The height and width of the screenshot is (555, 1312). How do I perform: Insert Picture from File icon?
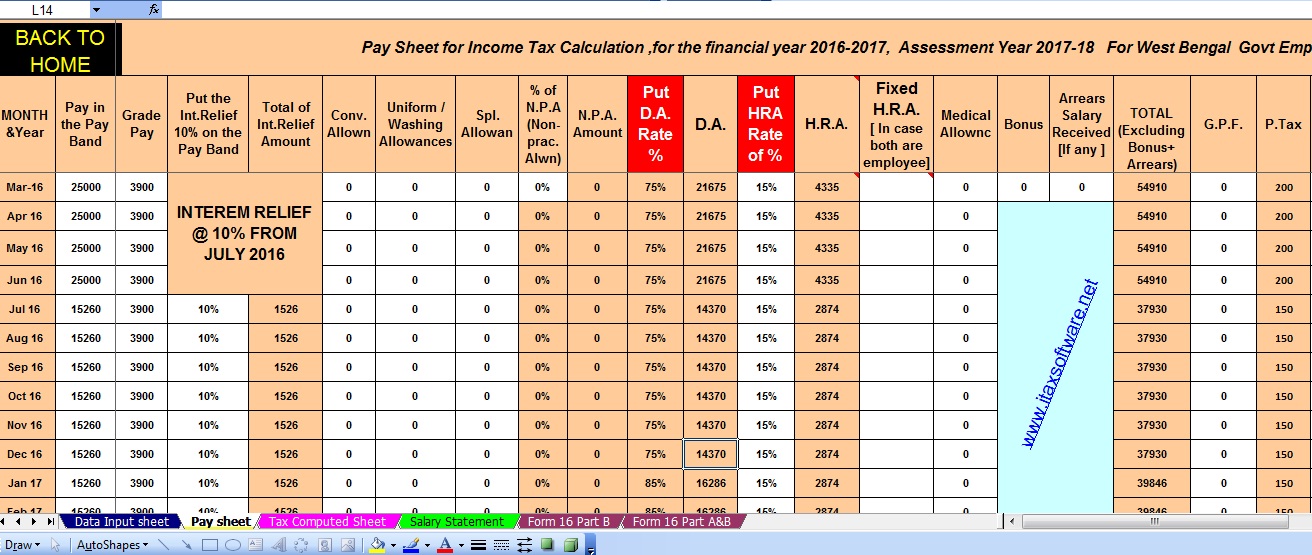coord(348,545)
